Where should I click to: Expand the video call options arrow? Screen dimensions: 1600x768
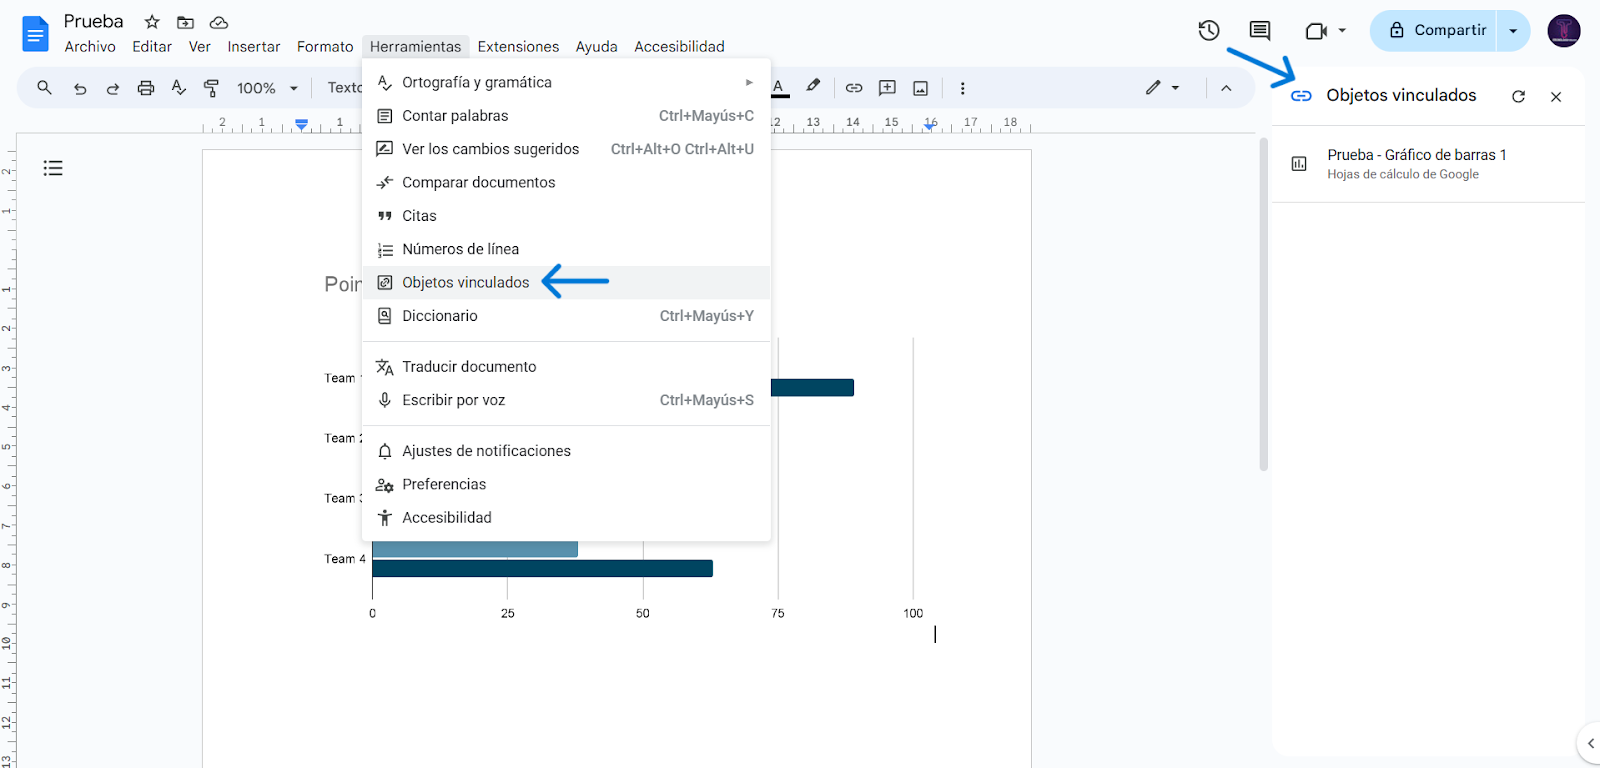point(1342,31)
